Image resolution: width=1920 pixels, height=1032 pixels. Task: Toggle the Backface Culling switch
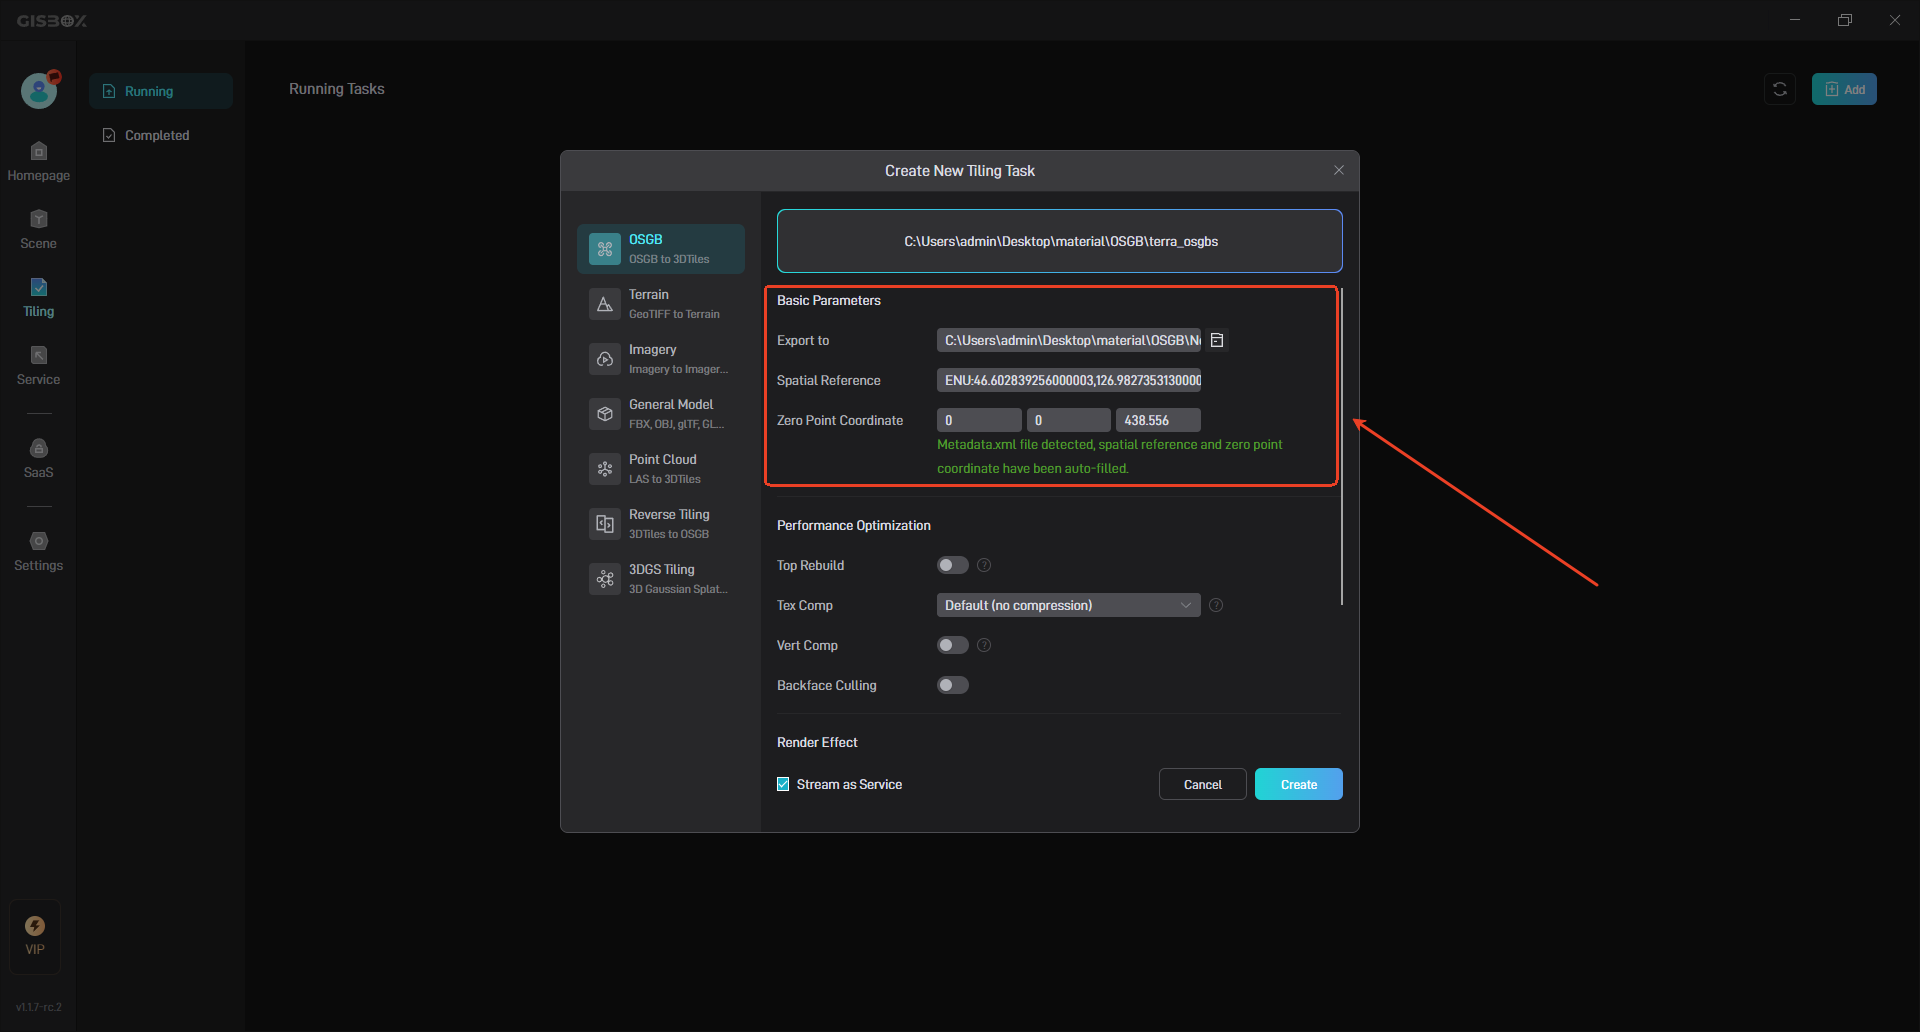pyautogui.click(x=953, y=685)
